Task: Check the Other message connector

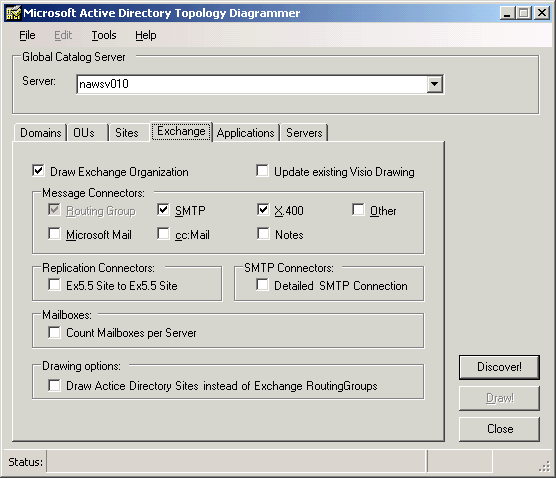Action: [358, 210]
